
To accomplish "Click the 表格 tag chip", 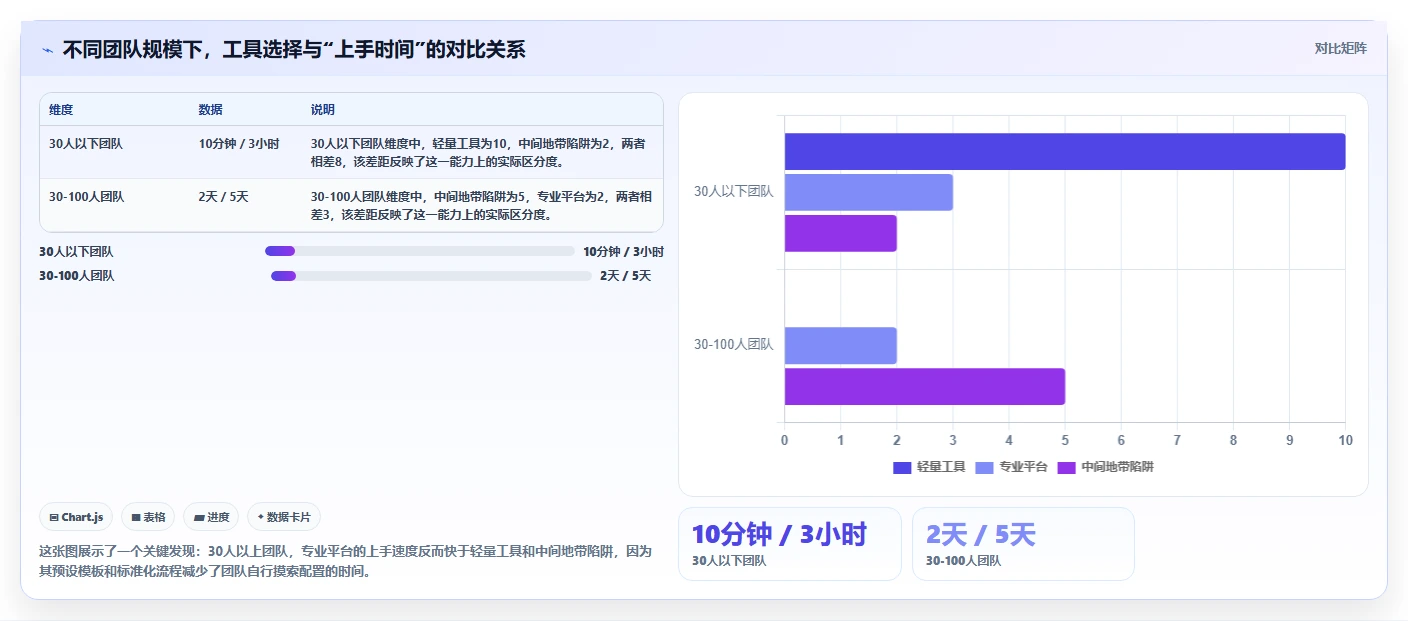I will coord(148,517).
